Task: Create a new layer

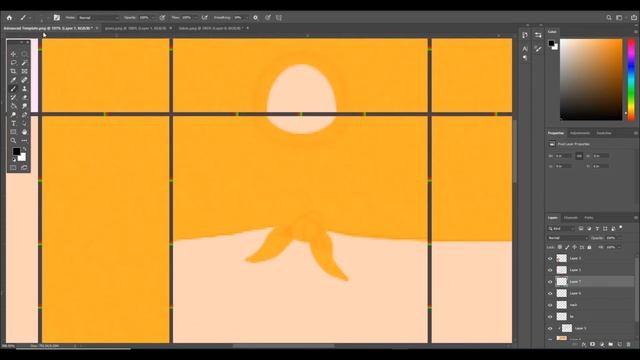Action: click(x=620, y=344)
